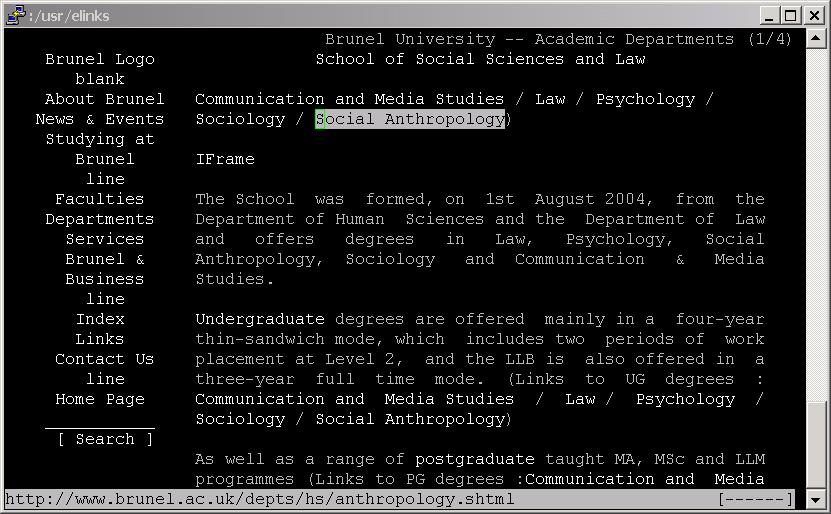This screenshot has height=514, width=831.
Task: Open the About Brunel sidebar link
Action: [104, 99]
